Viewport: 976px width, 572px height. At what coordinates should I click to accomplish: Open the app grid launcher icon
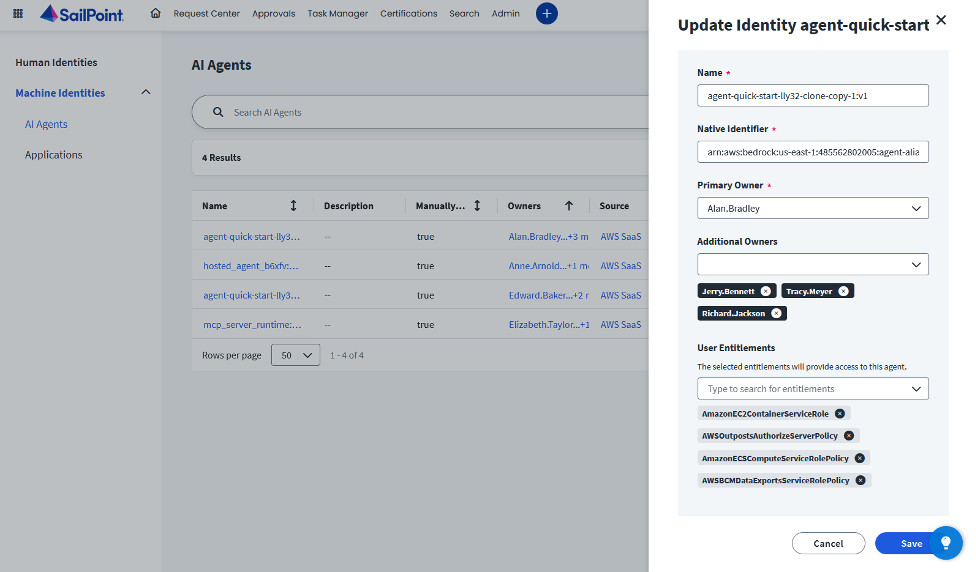pyautogui.click(x=18, y=13)
